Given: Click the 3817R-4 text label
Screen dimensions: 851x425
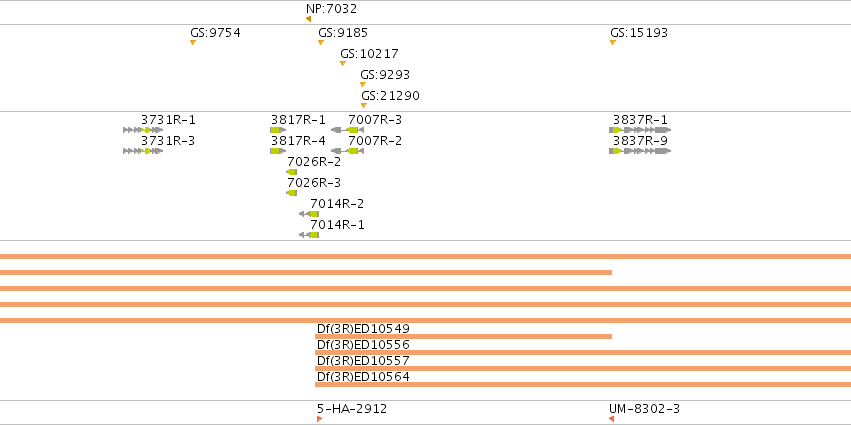Looking at the screenshot, I should tap(299, 141).
